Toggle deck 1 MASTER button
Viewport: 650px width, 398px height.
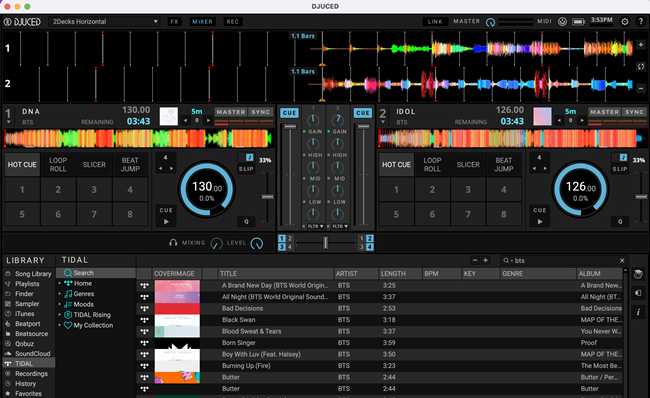(230, 112)
